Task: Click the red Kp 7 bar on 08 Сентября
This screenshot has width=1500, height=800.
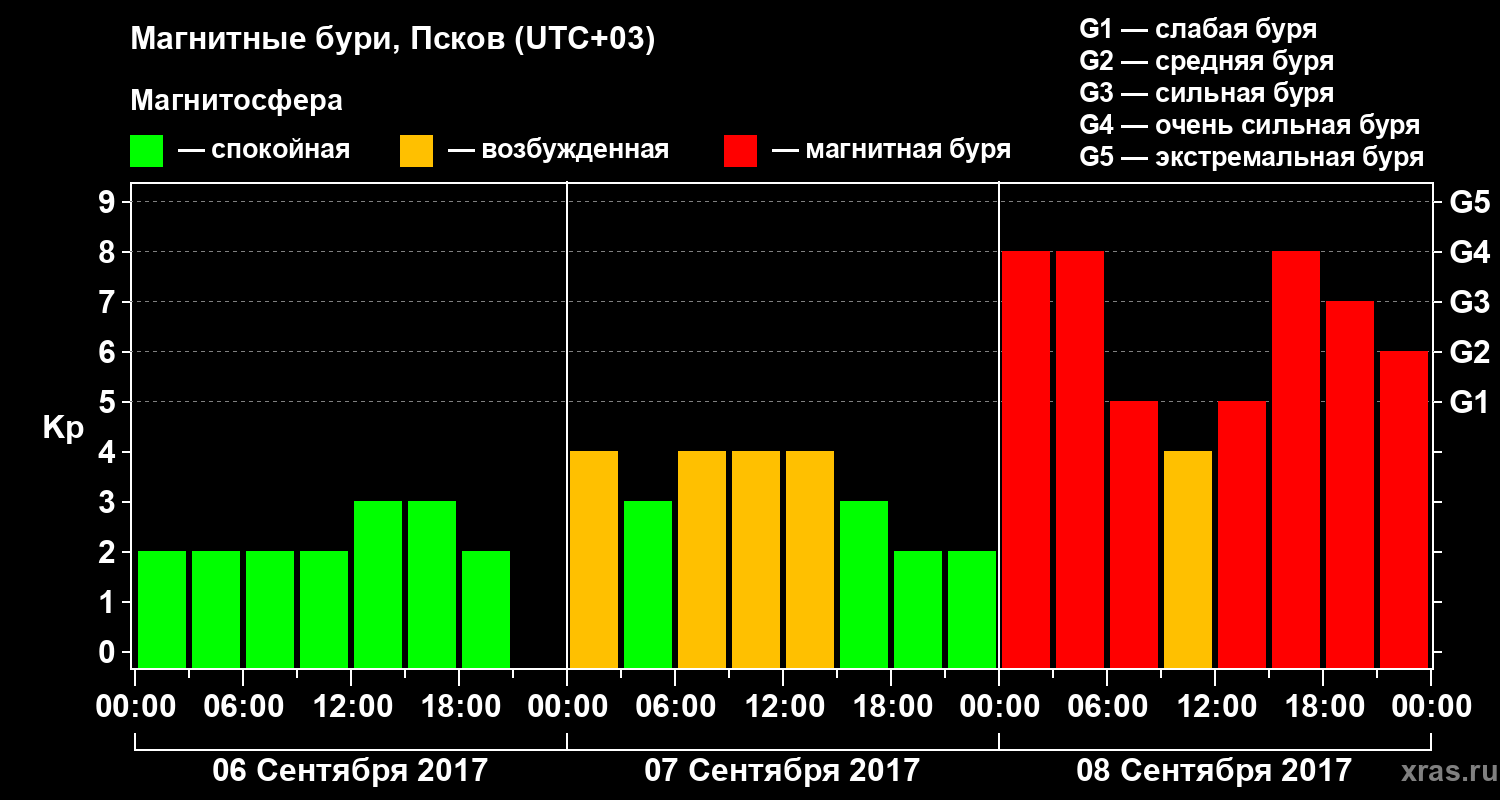Action: tap(1350, 484)
